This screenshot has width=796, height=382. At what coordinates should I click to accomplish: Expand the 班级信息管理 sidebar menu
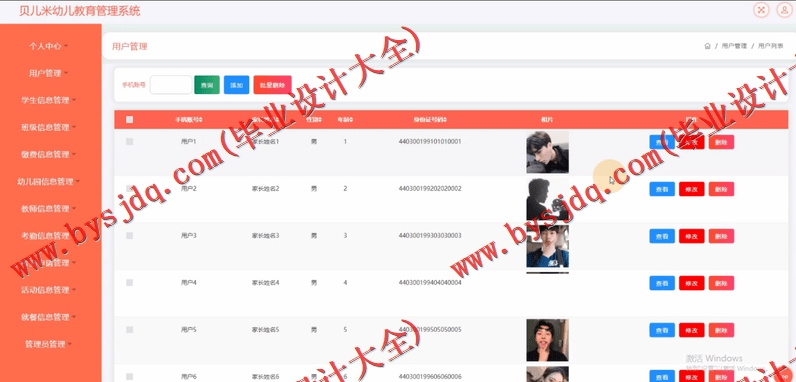coord(49,128)
